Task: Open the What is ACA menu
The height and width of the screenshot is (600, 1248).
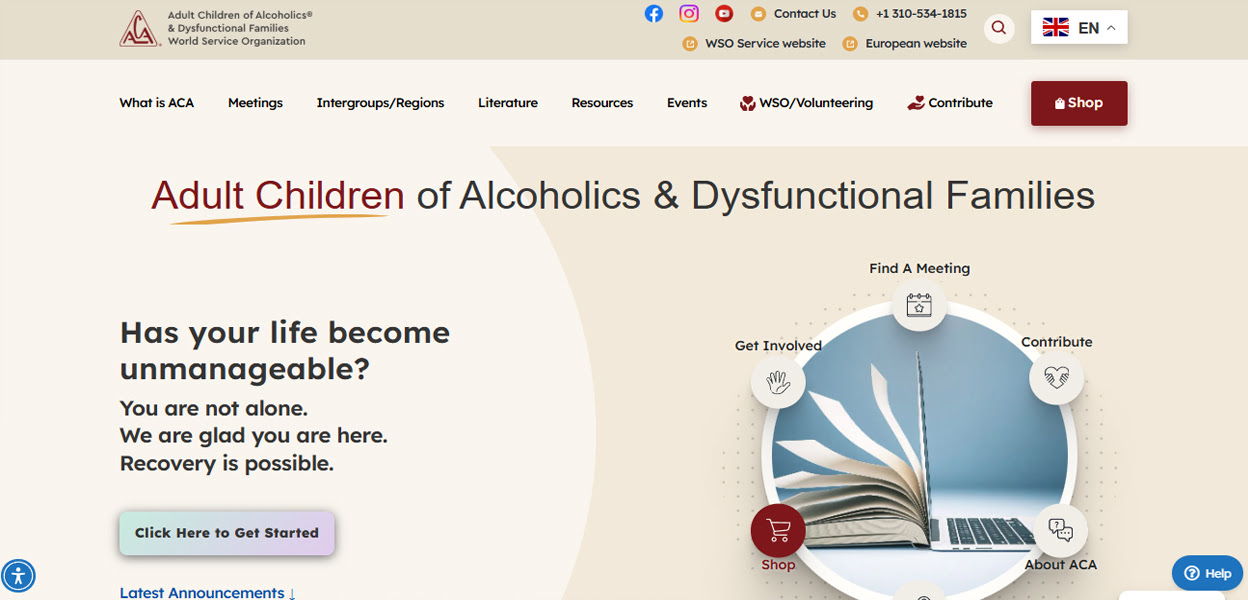Action: click(157, 103)
